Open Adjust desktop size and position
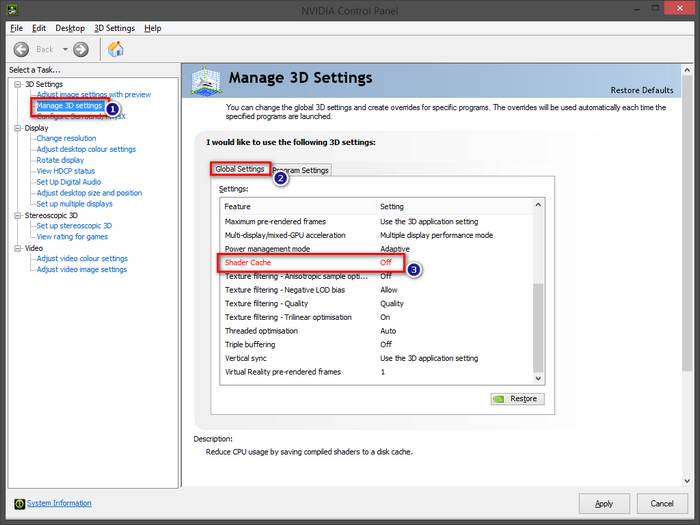This screenshot has width=700, height=525. point(89,193)
